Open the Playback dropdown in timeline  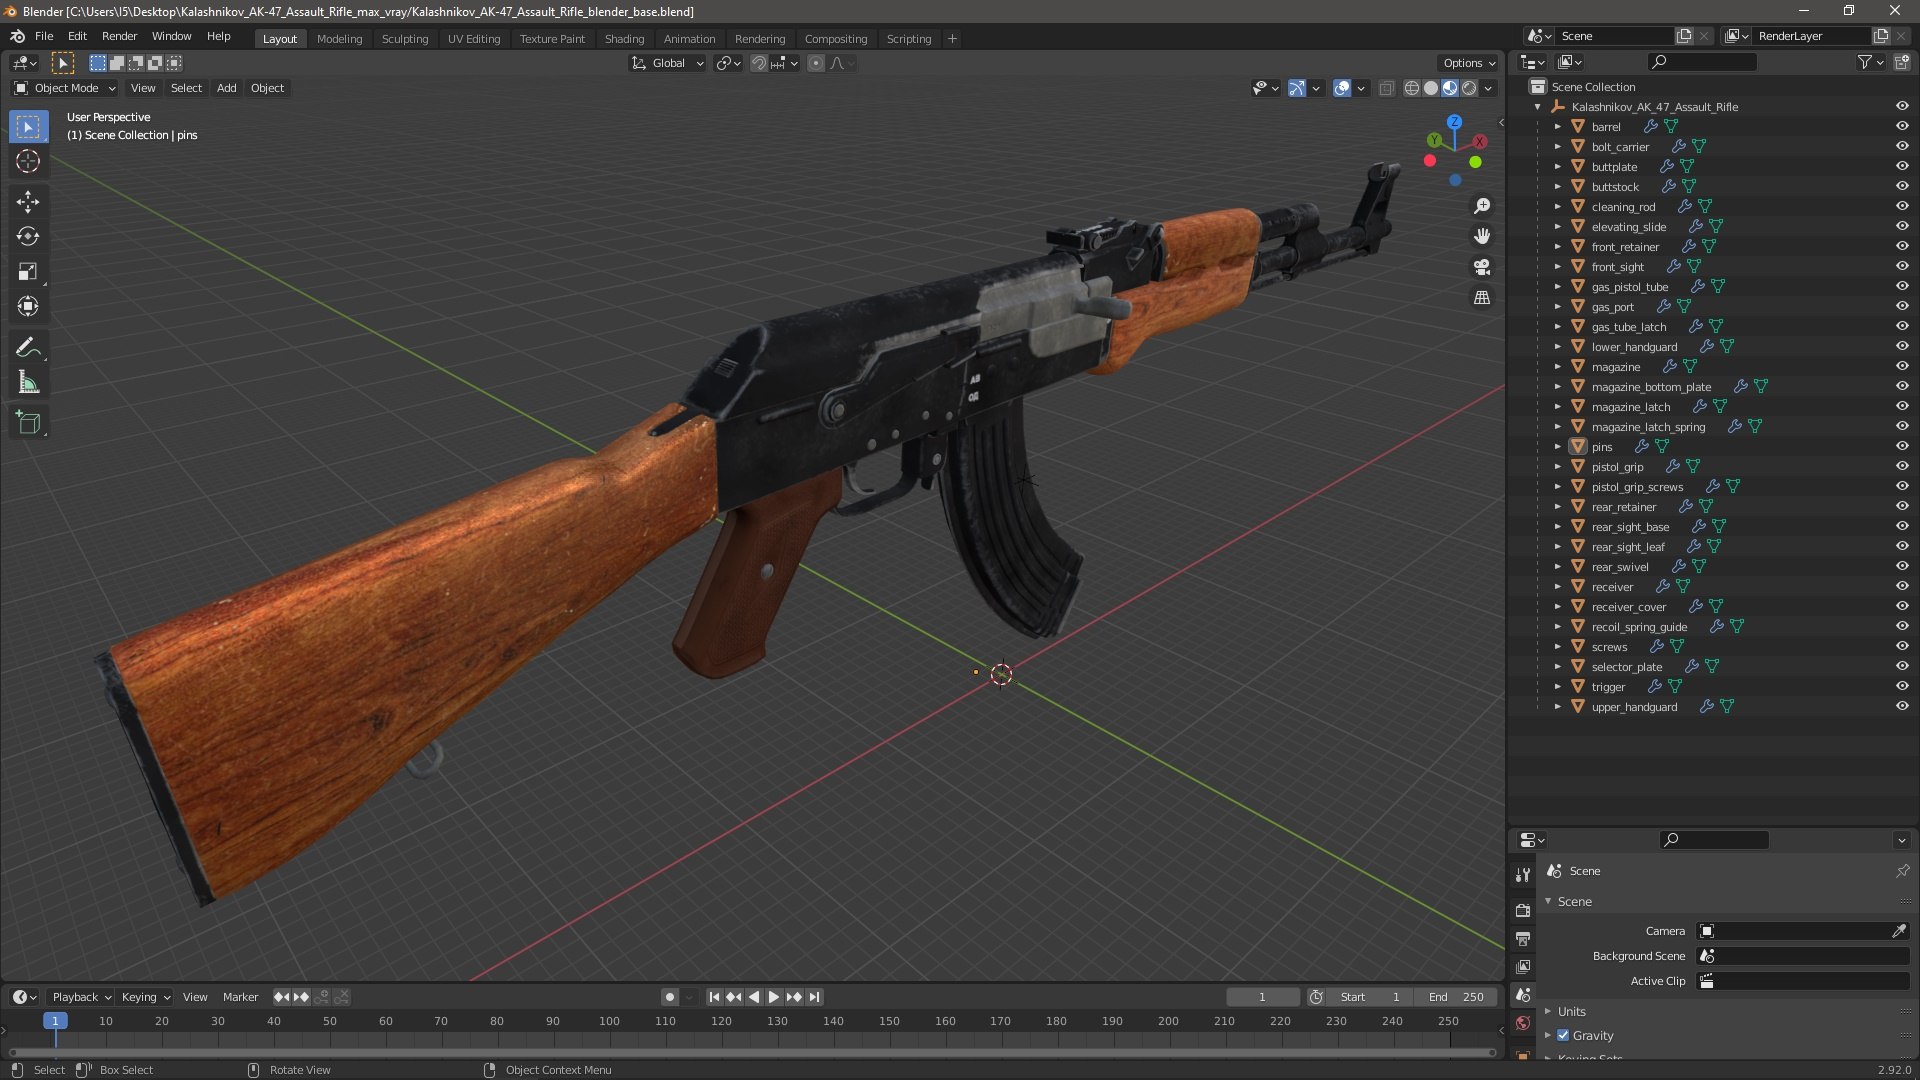81,997
